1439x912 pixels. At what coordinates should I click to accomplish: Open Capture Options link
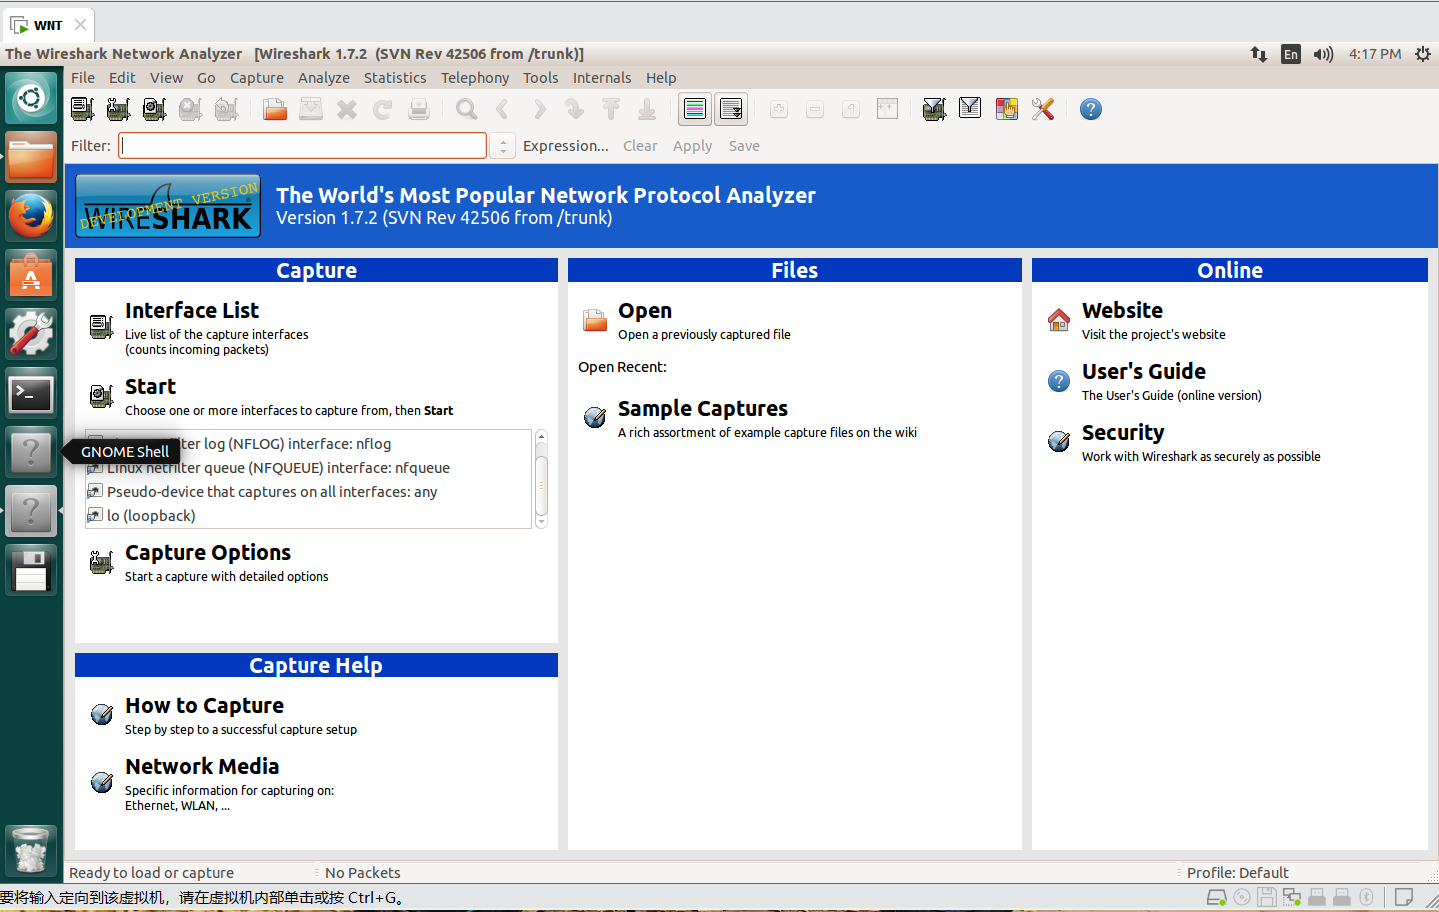(x=208, y=553)
